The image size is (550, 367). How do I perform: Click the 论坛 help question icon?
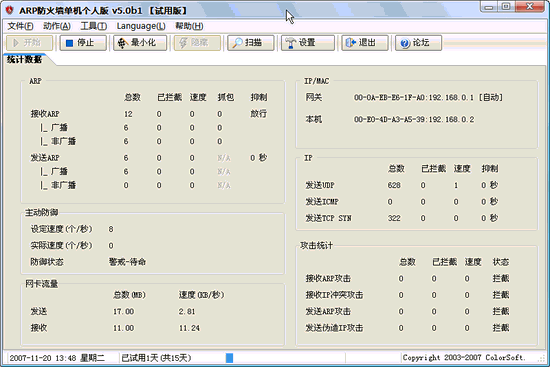click(405, 43)
